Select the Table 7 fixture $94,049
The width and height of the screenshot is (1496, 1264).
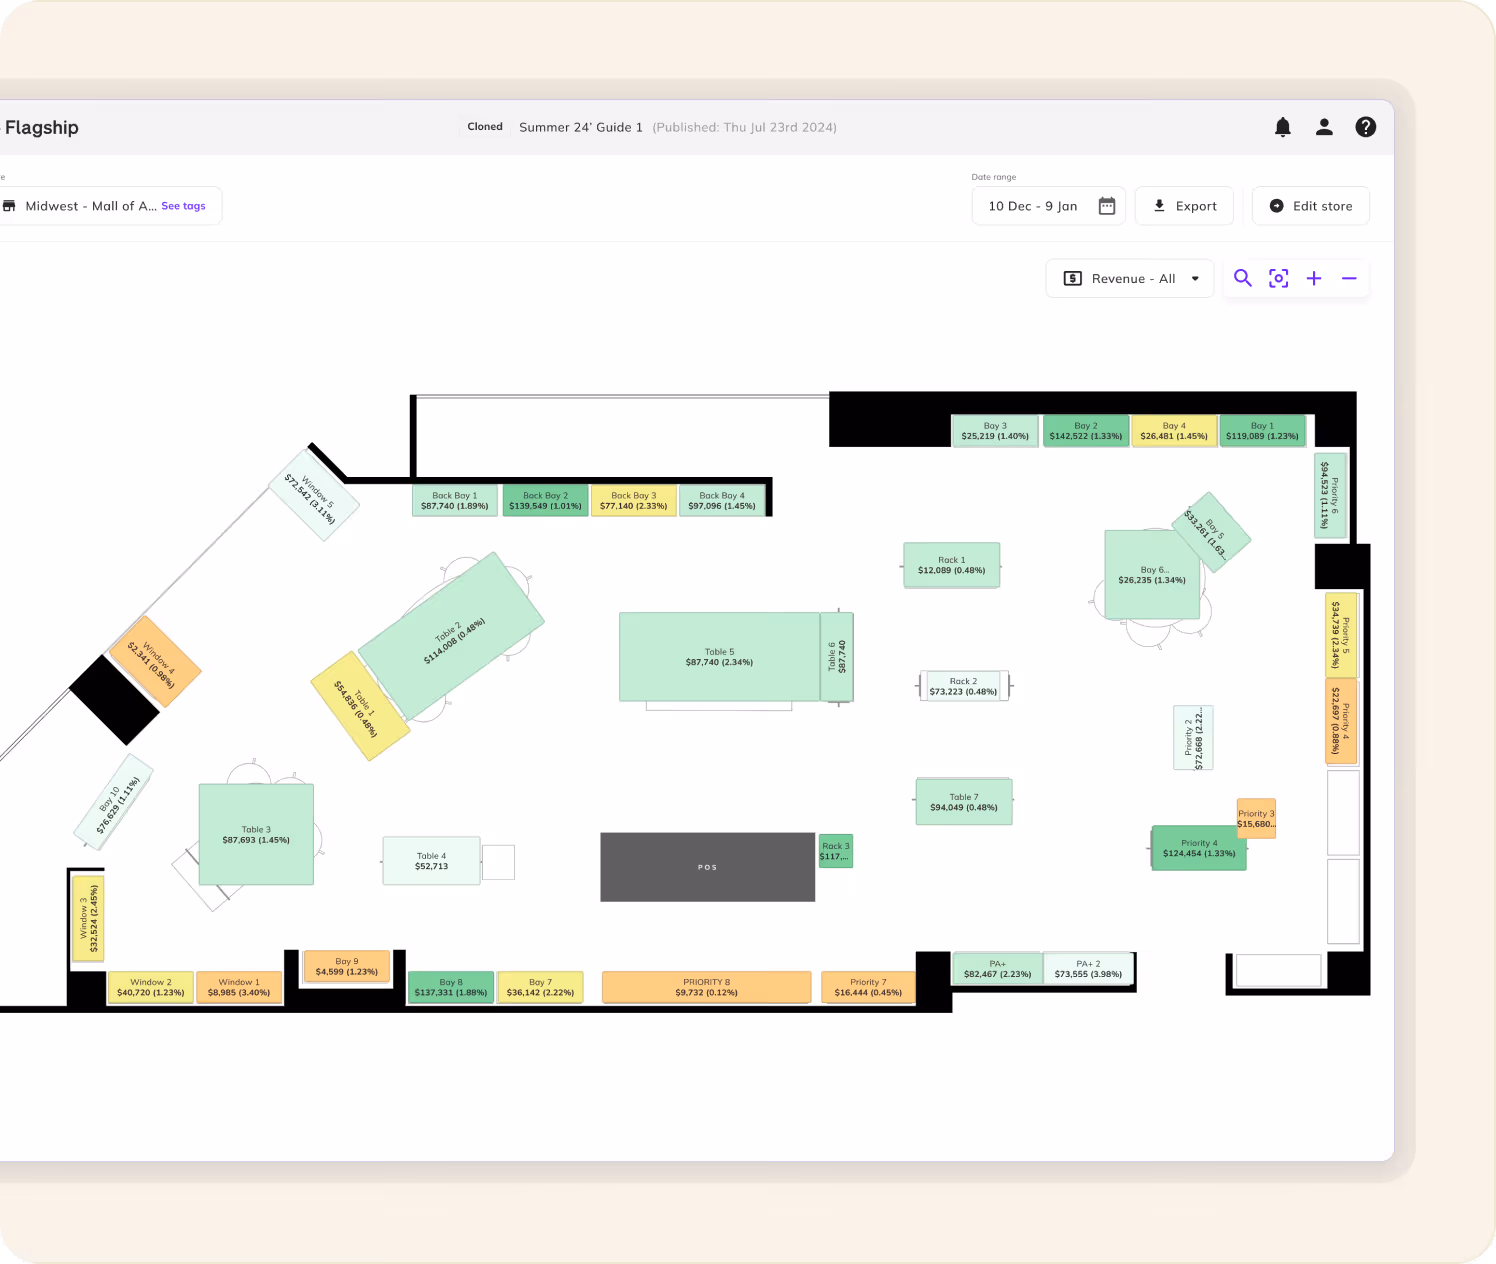(x=964, y=802)
